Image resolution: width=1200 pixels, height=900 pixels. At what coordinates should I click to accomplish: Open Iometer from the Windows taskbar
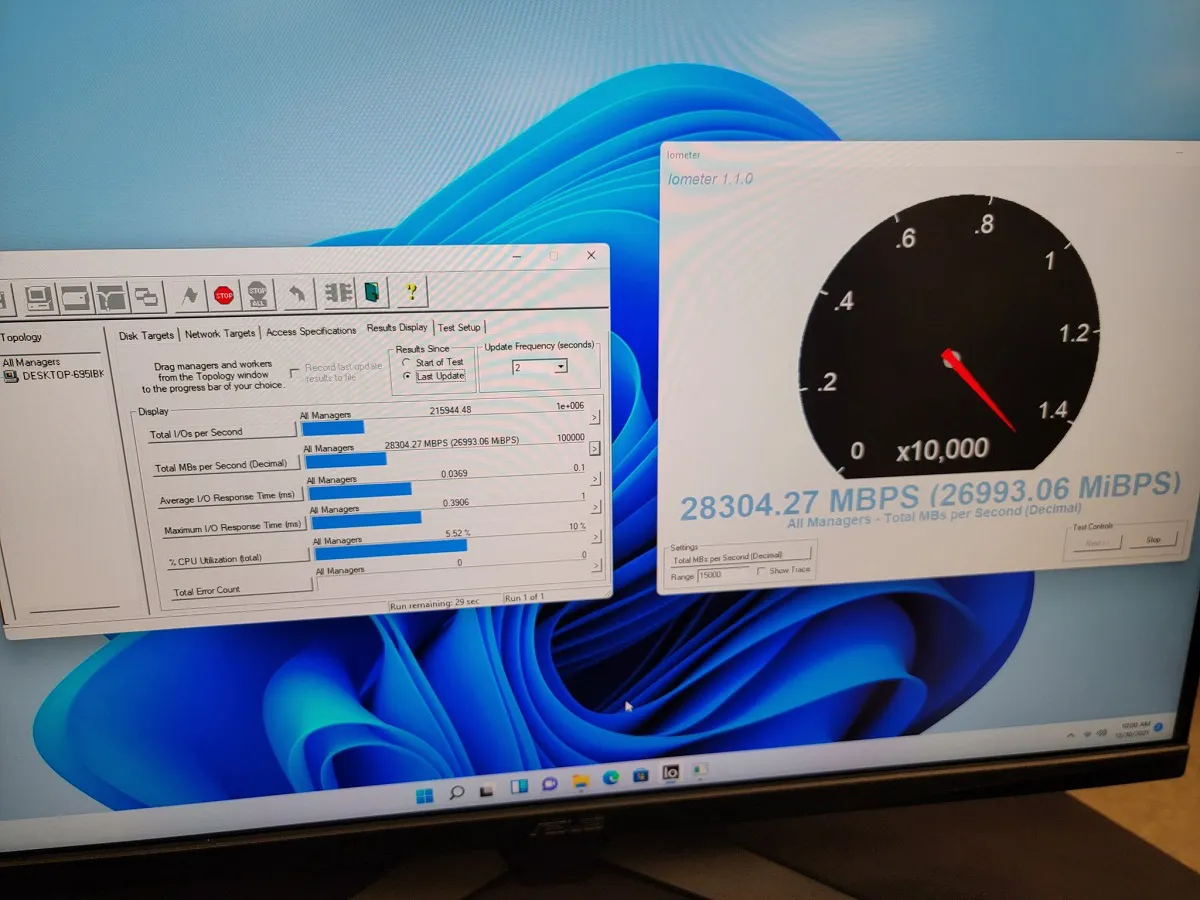670,773
